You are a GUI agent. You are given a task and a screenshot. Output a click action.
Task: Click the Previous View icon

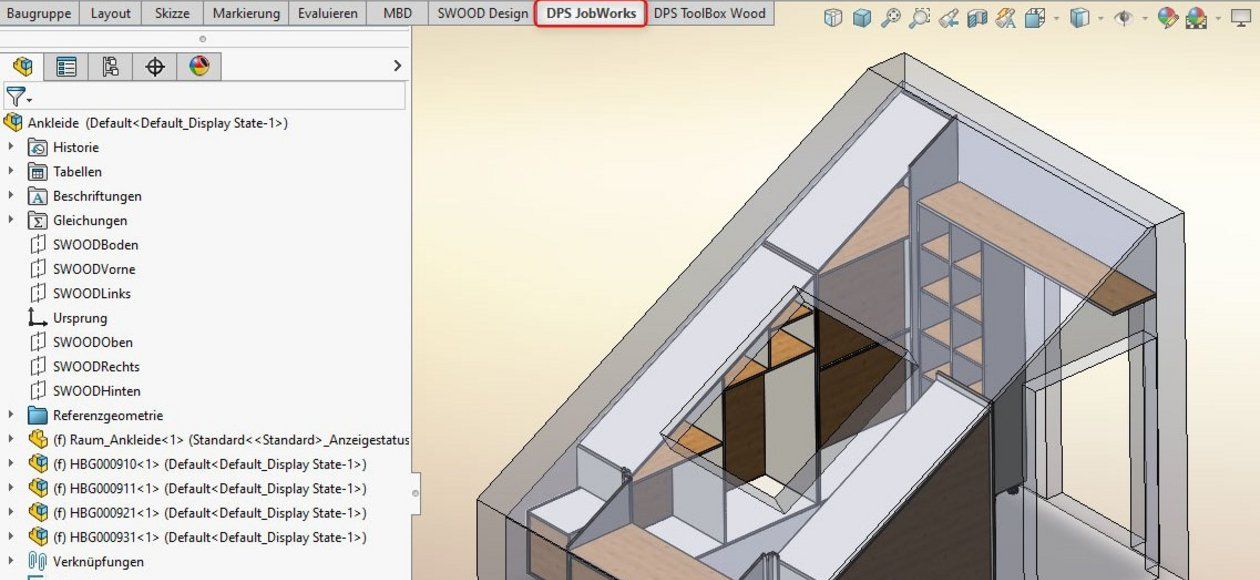click(949, 18)
